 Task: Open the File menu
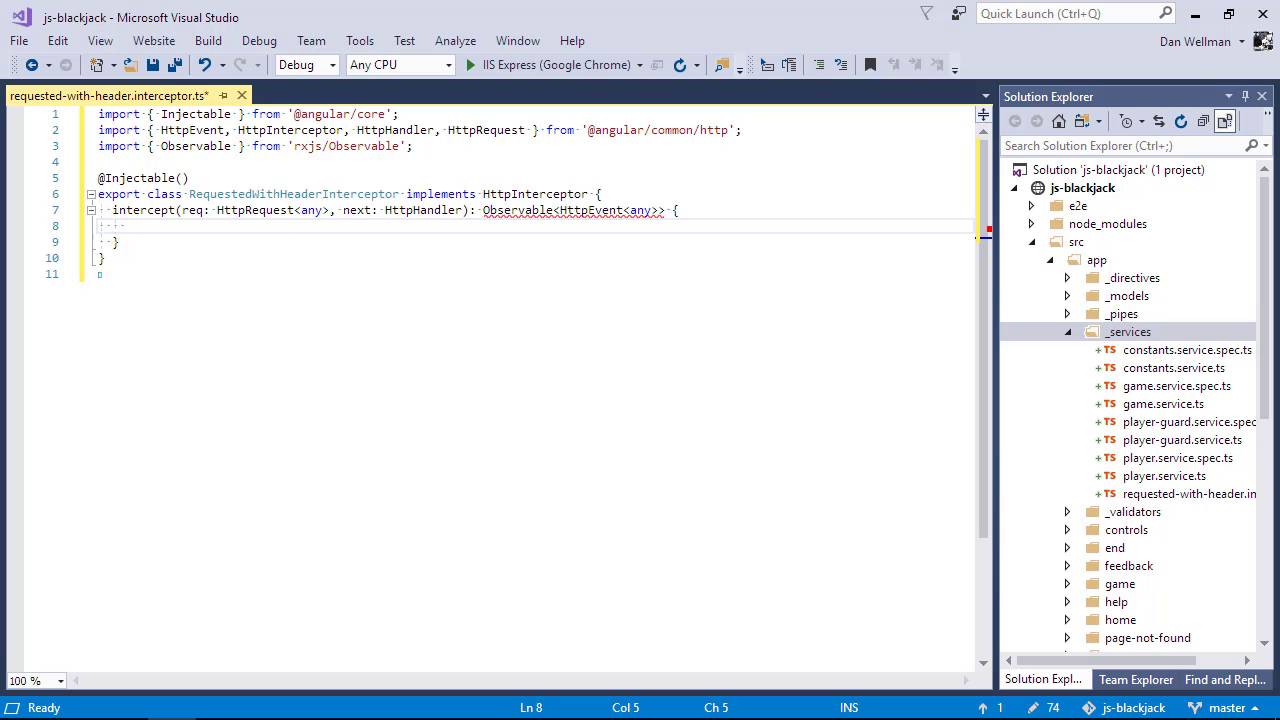[19, 41]
